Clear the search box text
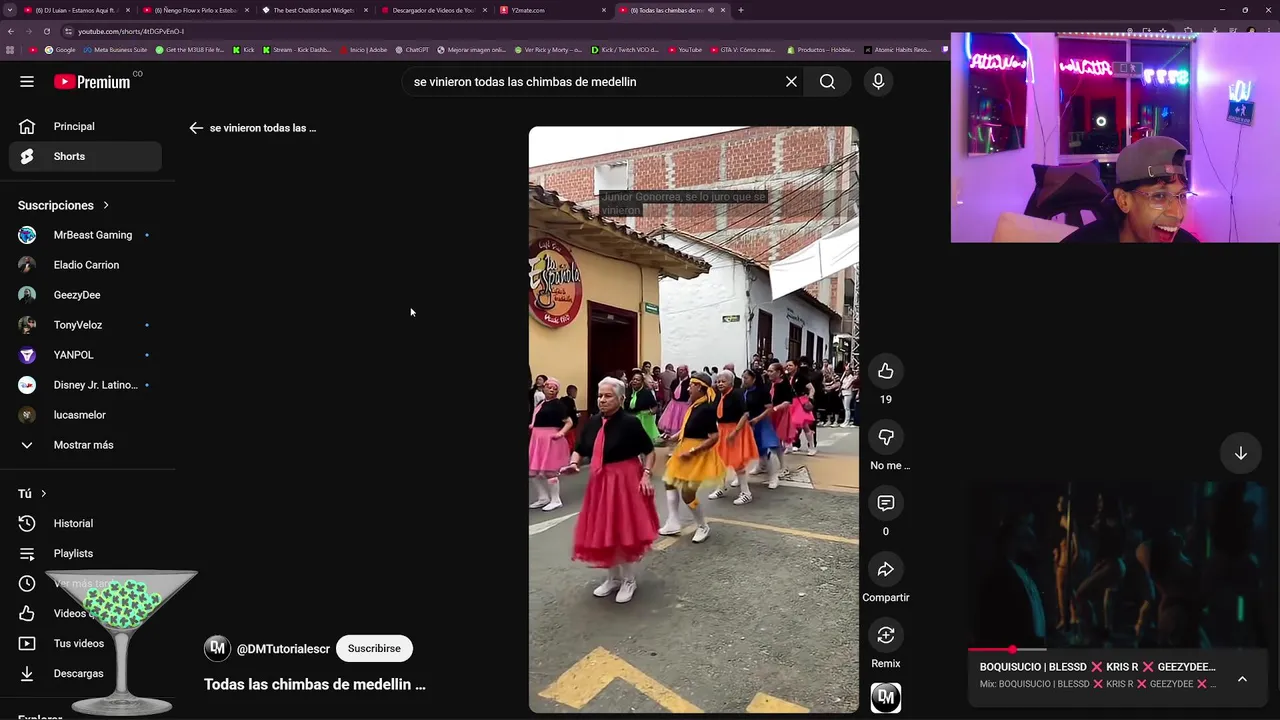Image resolution: width=1280 pixels, height=720 pixels. point(791,82)
